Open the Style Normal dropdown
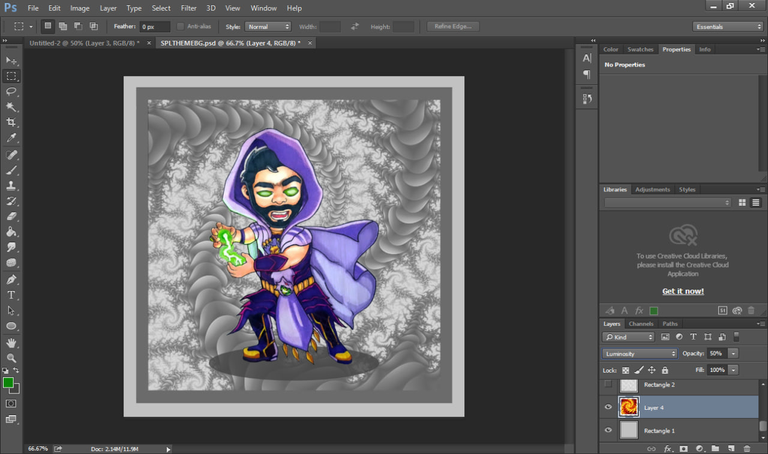Screen dimensions: 768x454 pyautogui.click(x=268, y=26)
